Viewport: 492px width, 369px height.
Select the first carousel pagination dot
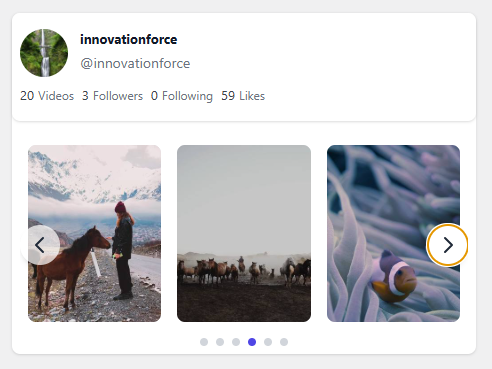pos(204,342)
